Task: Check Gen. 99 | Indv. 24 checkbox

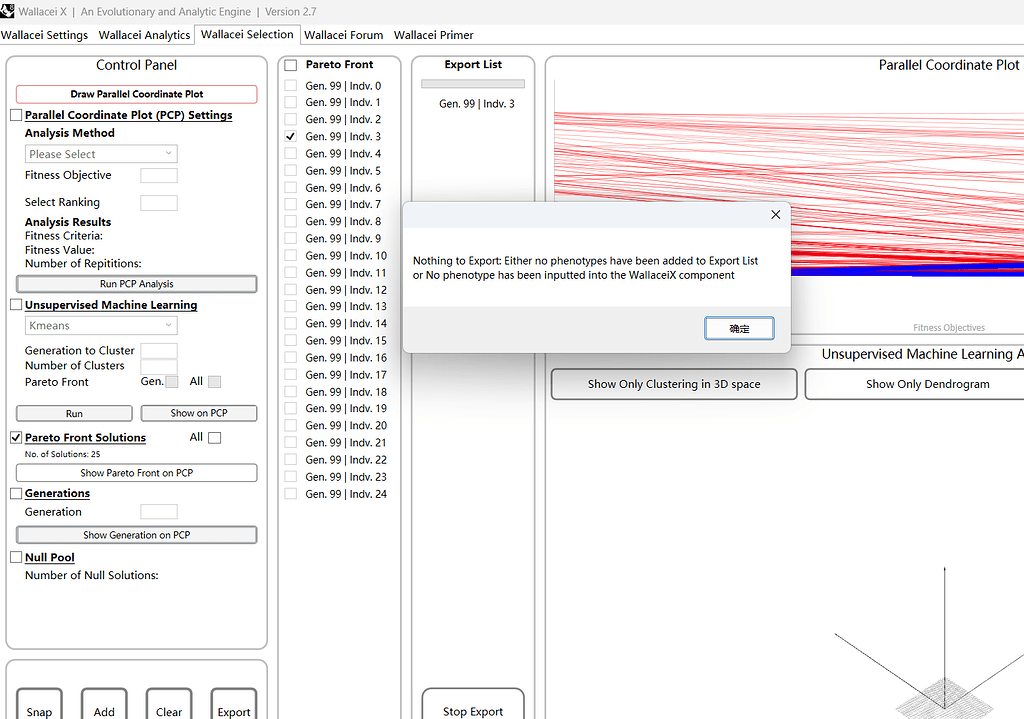Action: pos(291,494)
